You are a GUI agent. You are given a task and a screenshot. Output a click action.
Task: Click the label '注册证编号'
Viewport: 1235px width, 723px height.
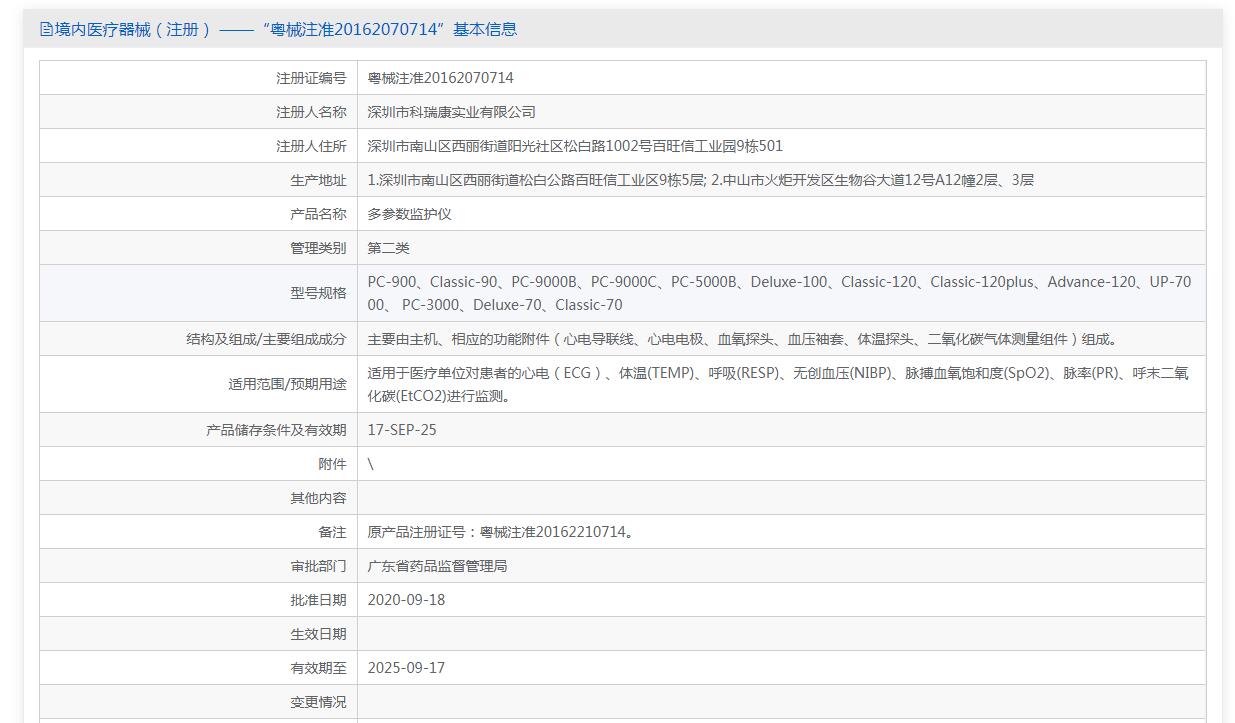tap(311, 78)
